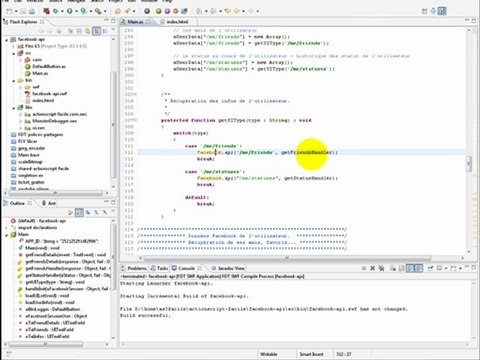
Task: Click the New file toolbar icon
Action: [x=9, y=11]
